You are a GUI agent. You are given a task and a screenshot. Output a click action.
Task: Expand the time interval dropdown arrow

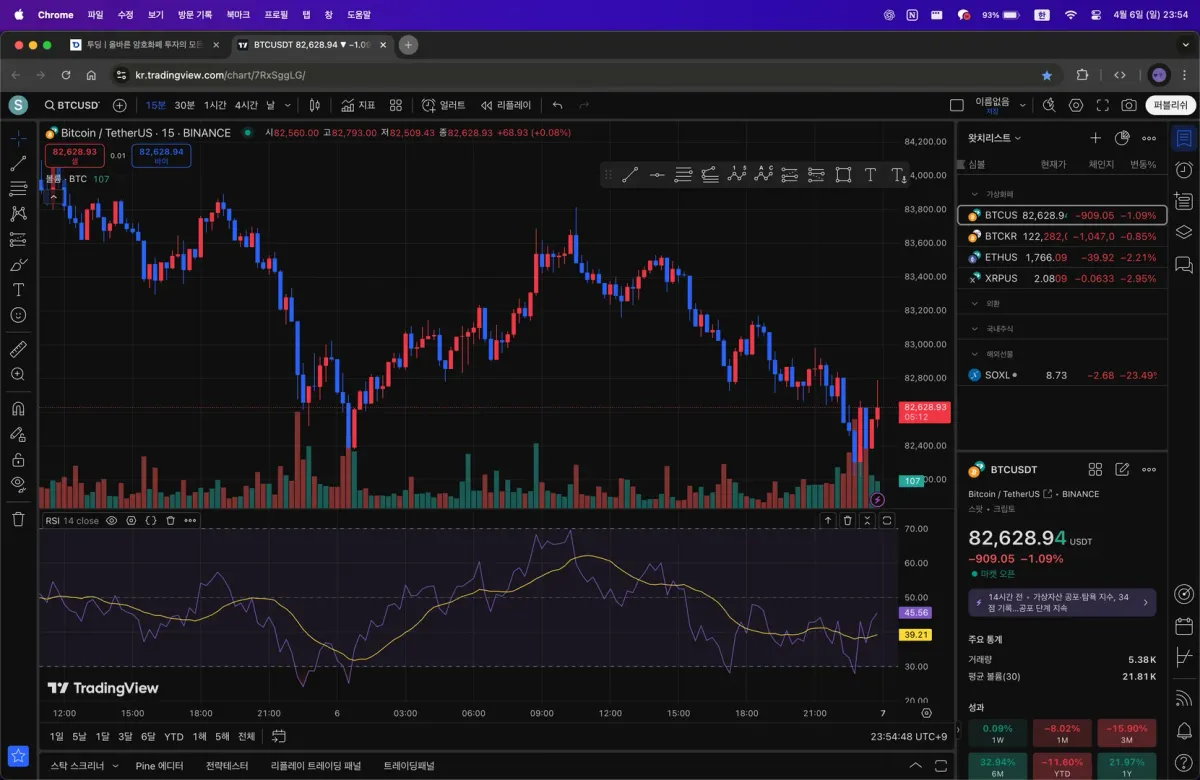point(287,105)
